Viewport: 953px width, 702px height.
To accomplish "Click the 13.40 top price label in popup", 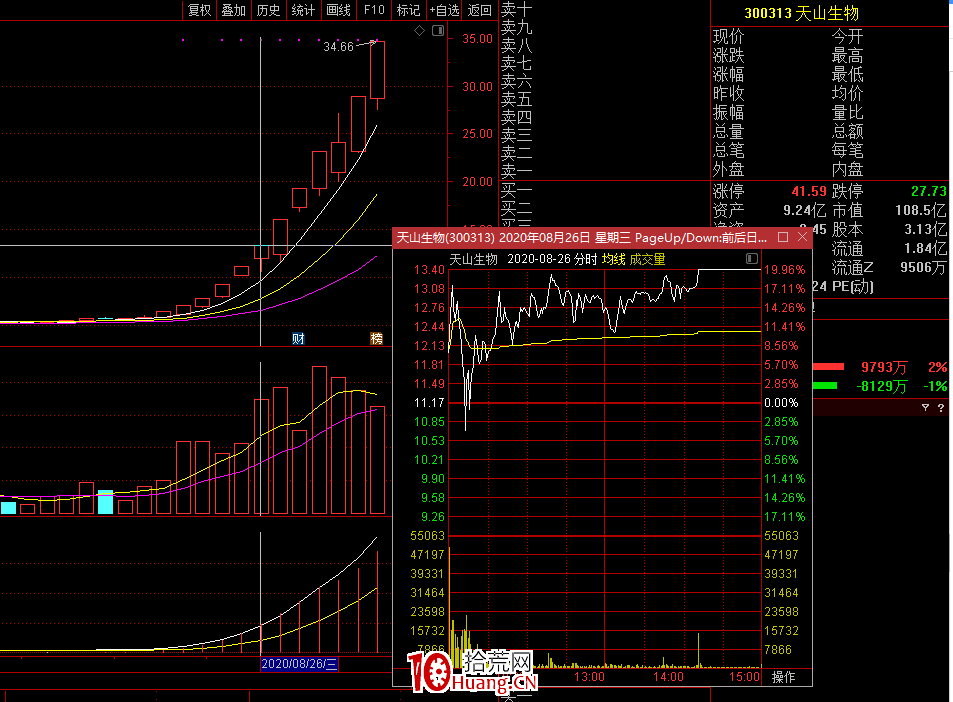I will [x=429, y=270].
